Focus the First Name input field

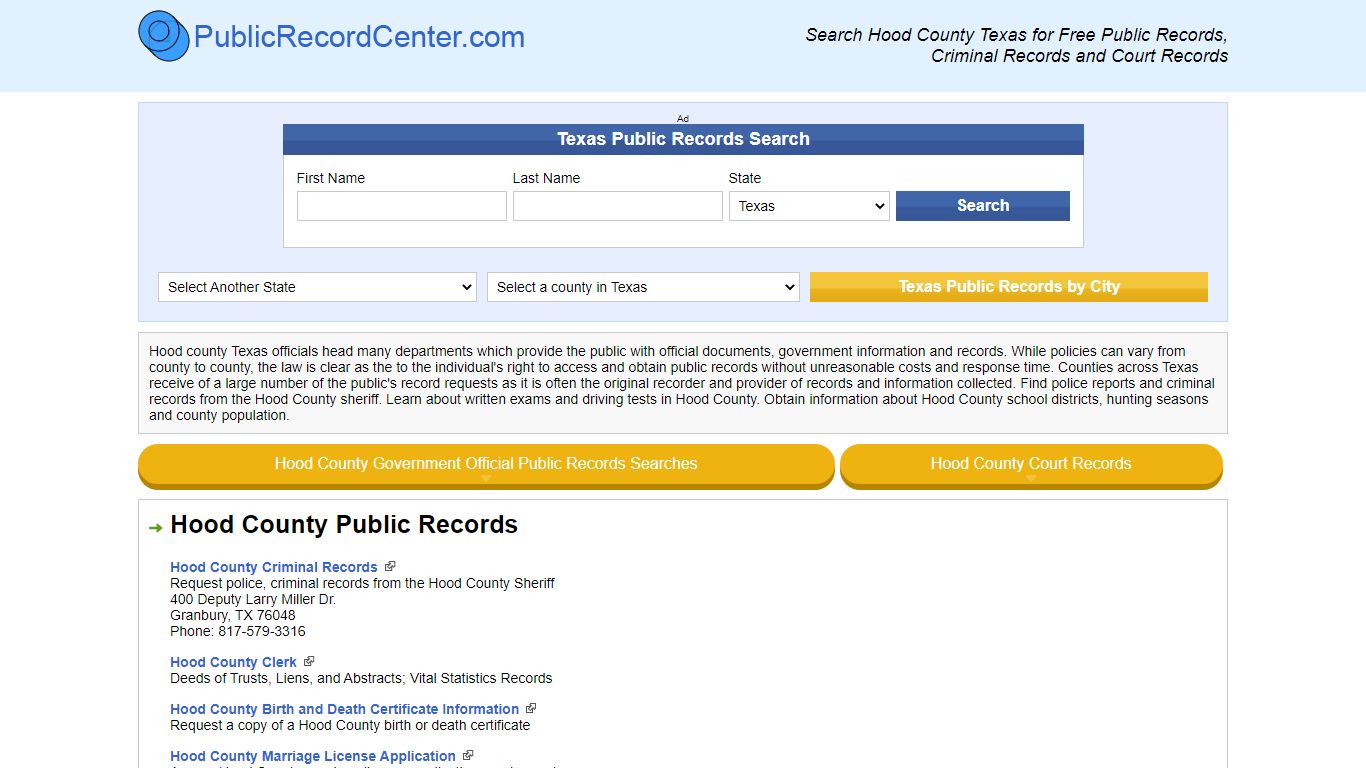(402, 206)
